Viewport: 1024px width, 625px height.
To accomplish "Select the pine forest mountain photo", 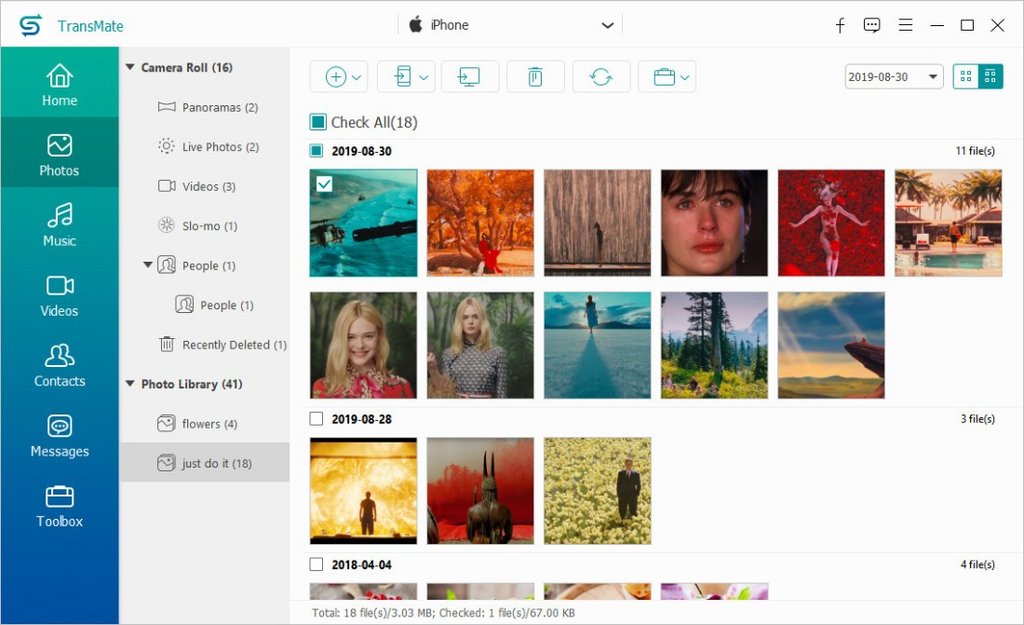I will pos(714,345).
